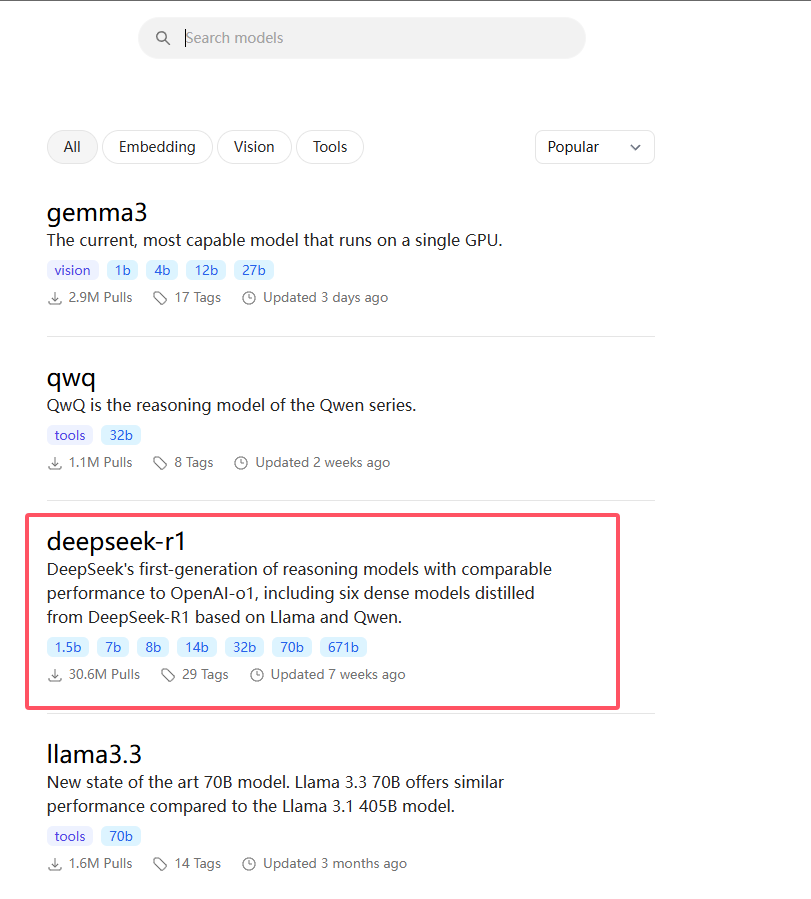
Task: Click the 70b tag under llama3.3
Action: pos(121,836)
